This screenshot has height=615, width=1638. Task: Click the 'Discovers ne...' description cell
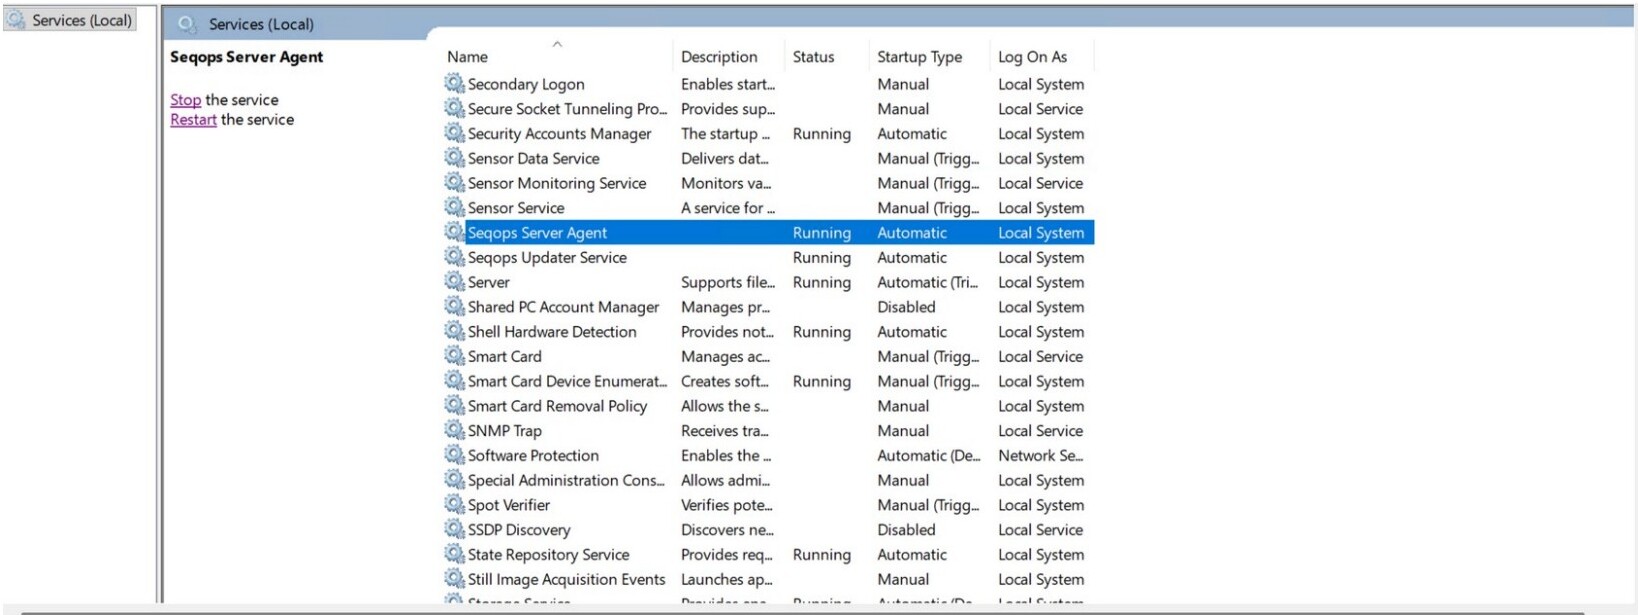click(727, 530)
